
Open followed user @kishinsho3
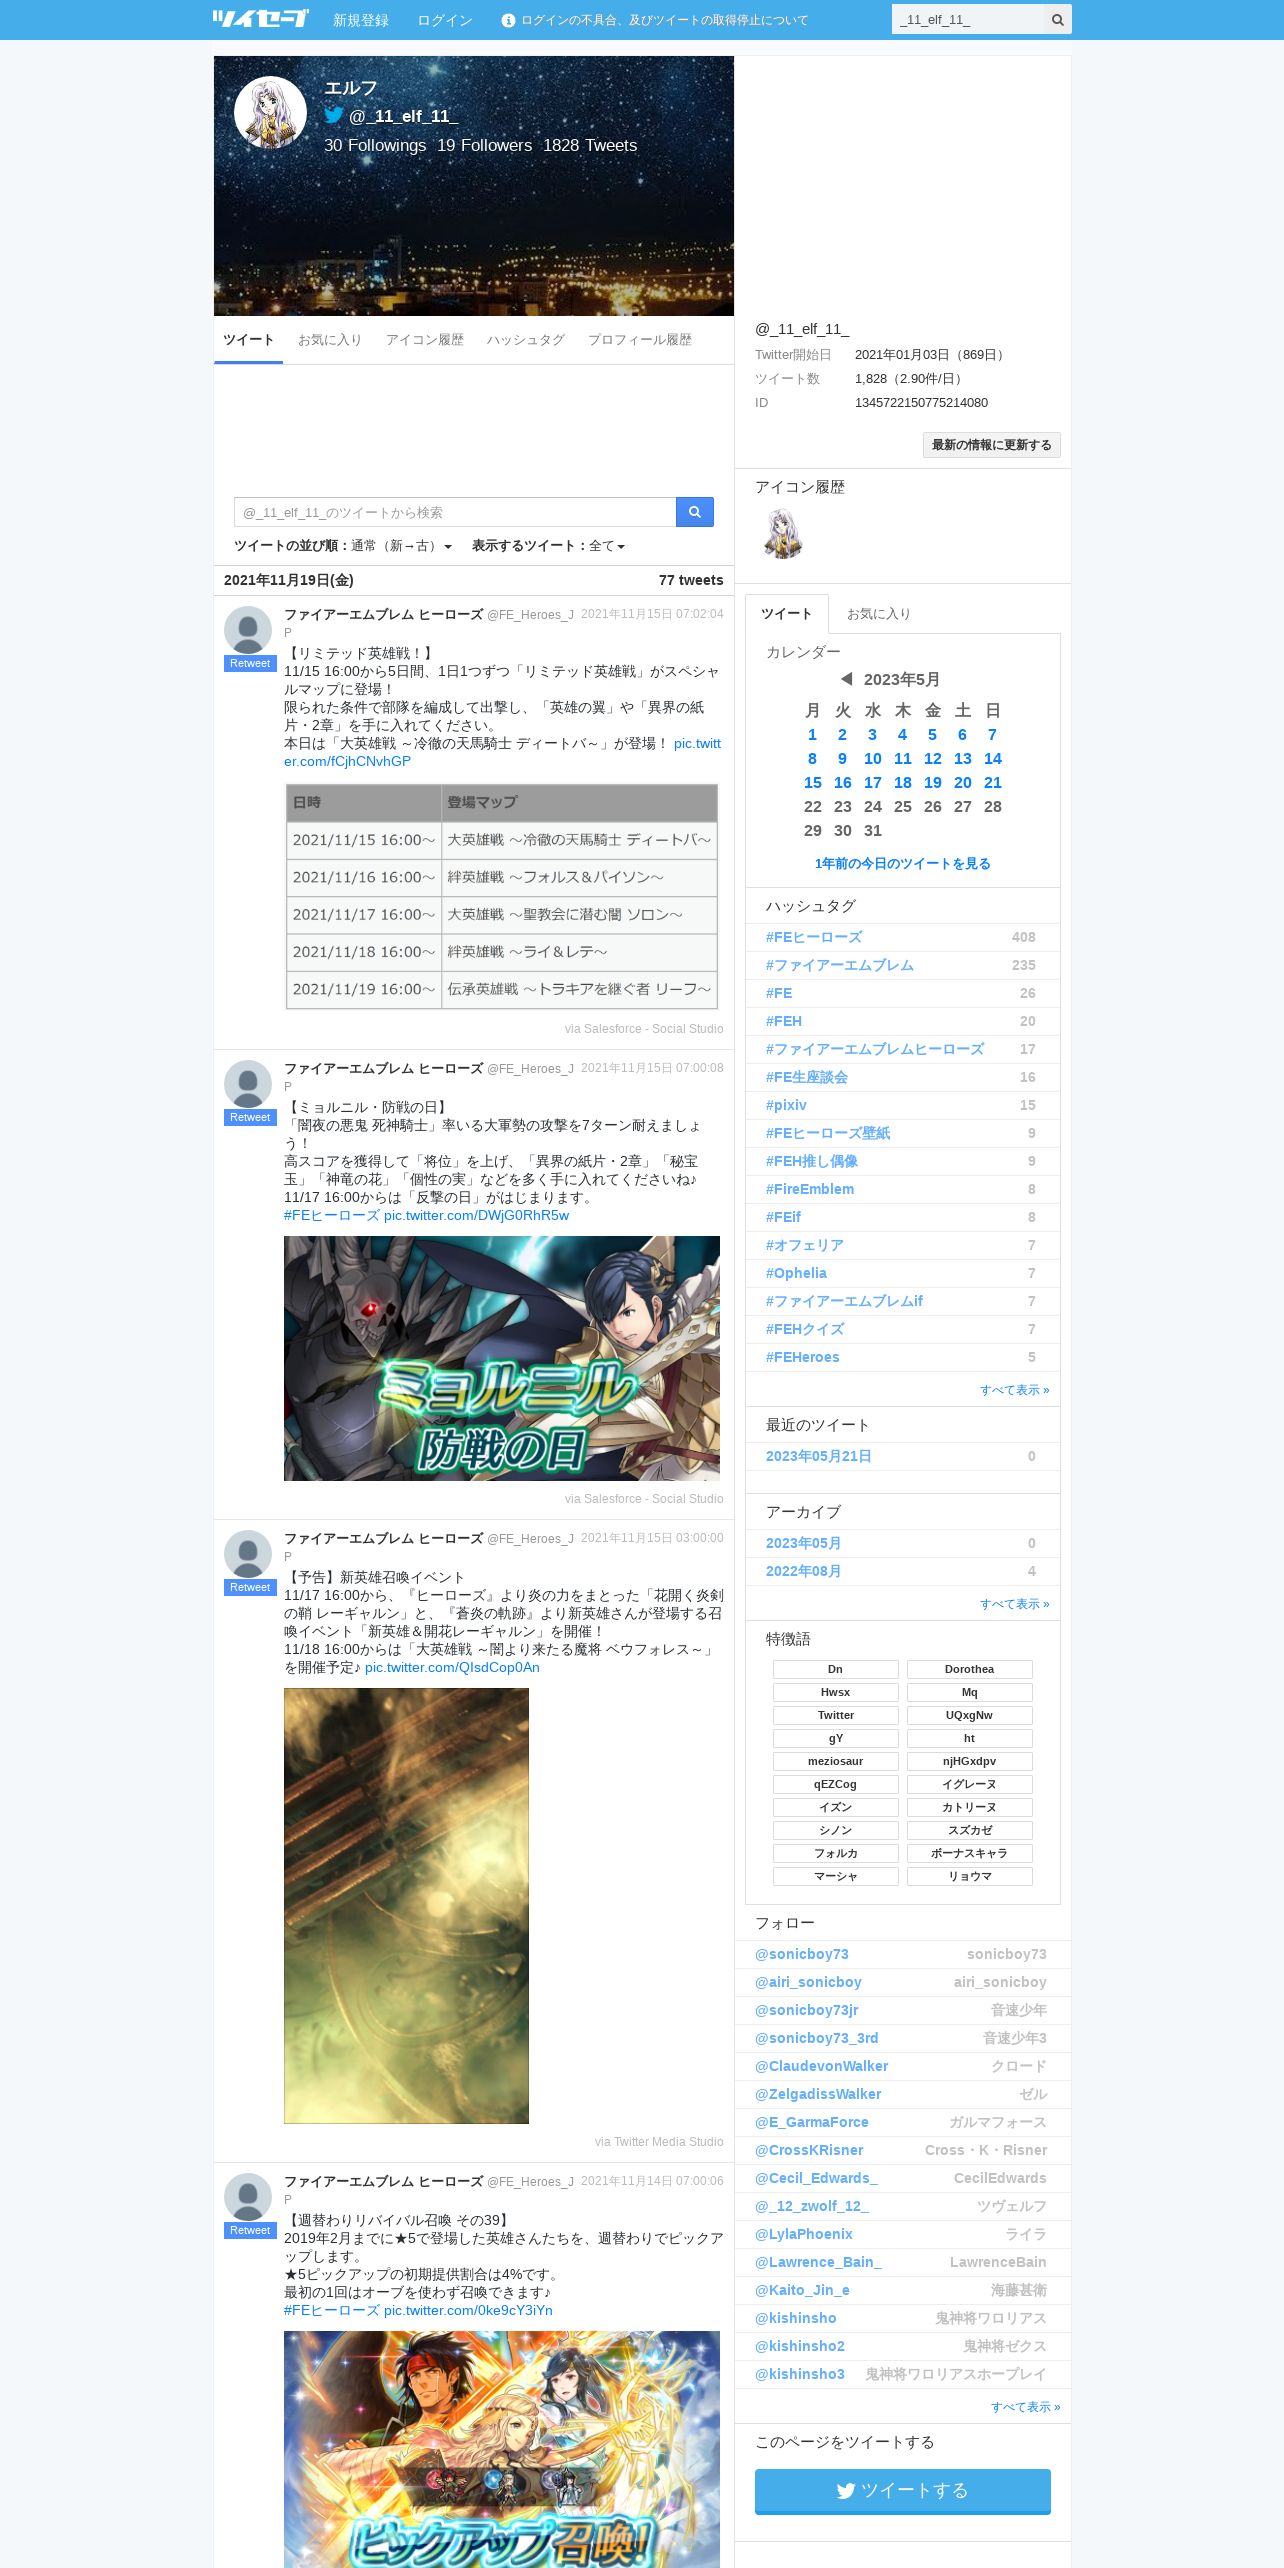(x=799, y=2374)
